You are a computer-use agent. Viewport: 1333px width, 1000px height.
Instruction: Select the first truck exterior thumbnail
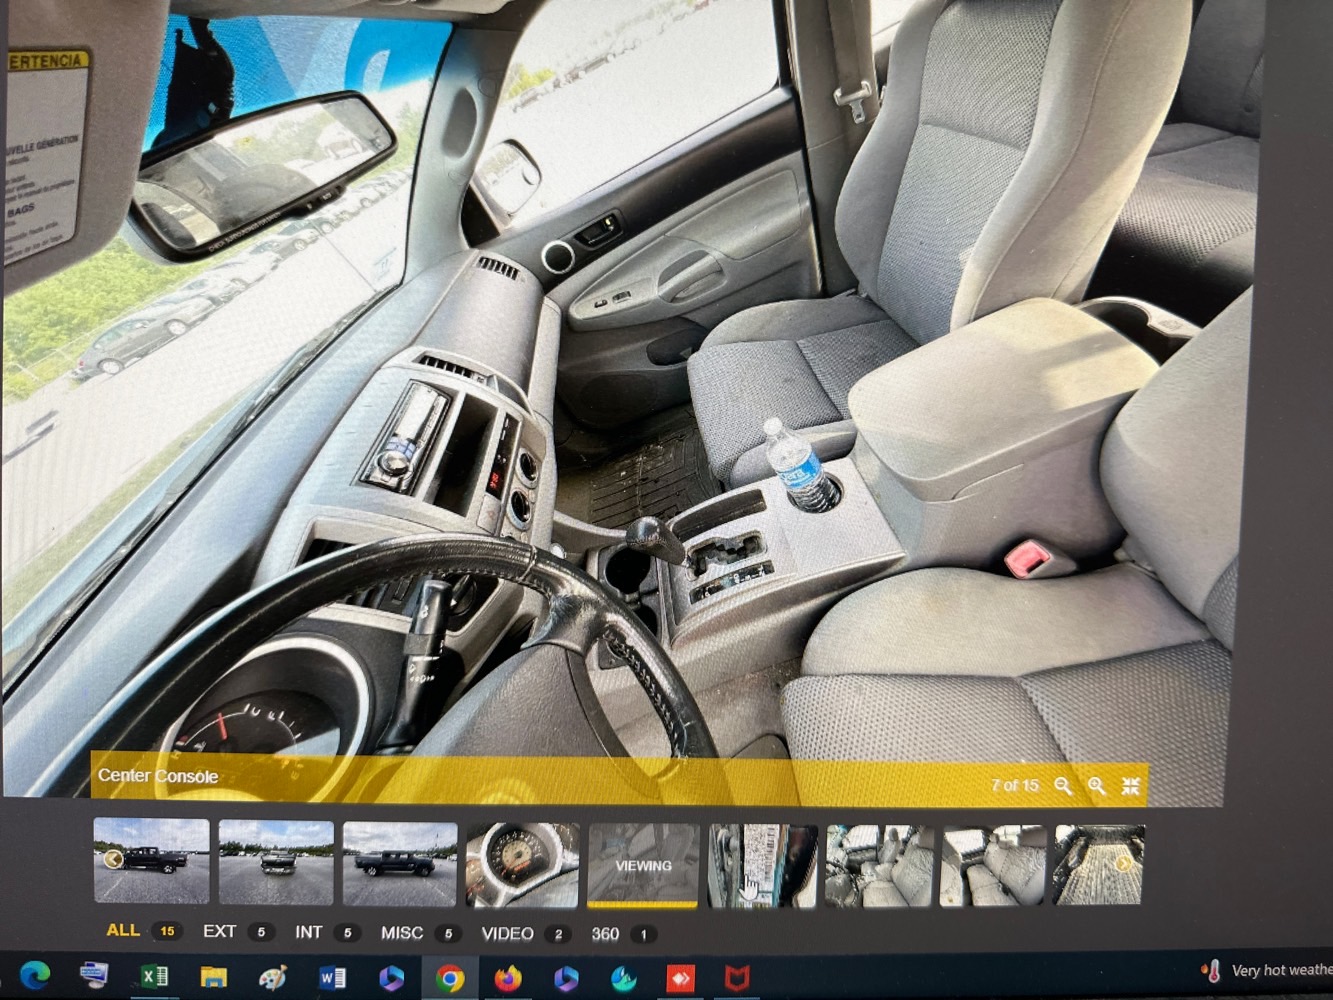151,861
